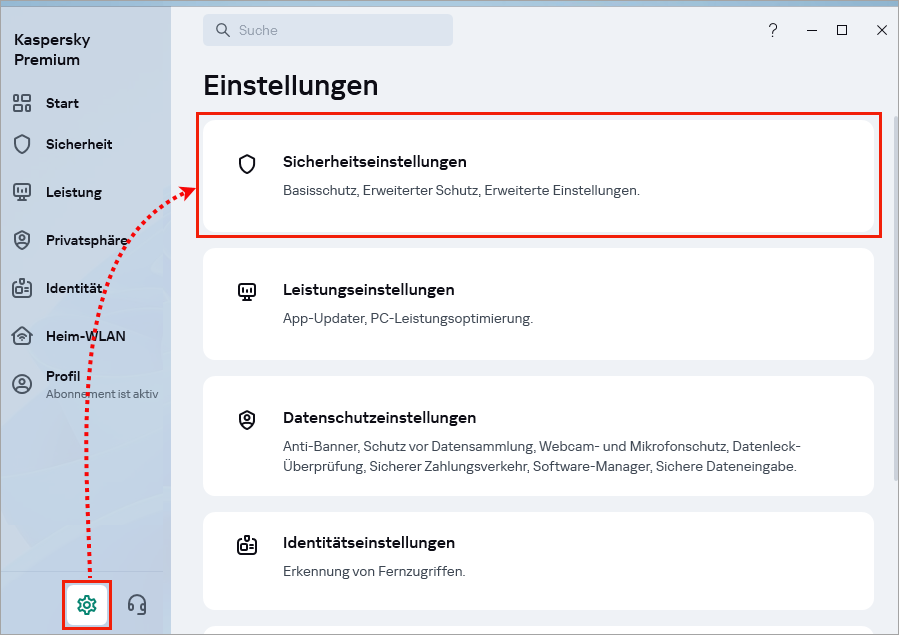
Task: Open support via the headset icon
Action: click(x=138, y=604)
